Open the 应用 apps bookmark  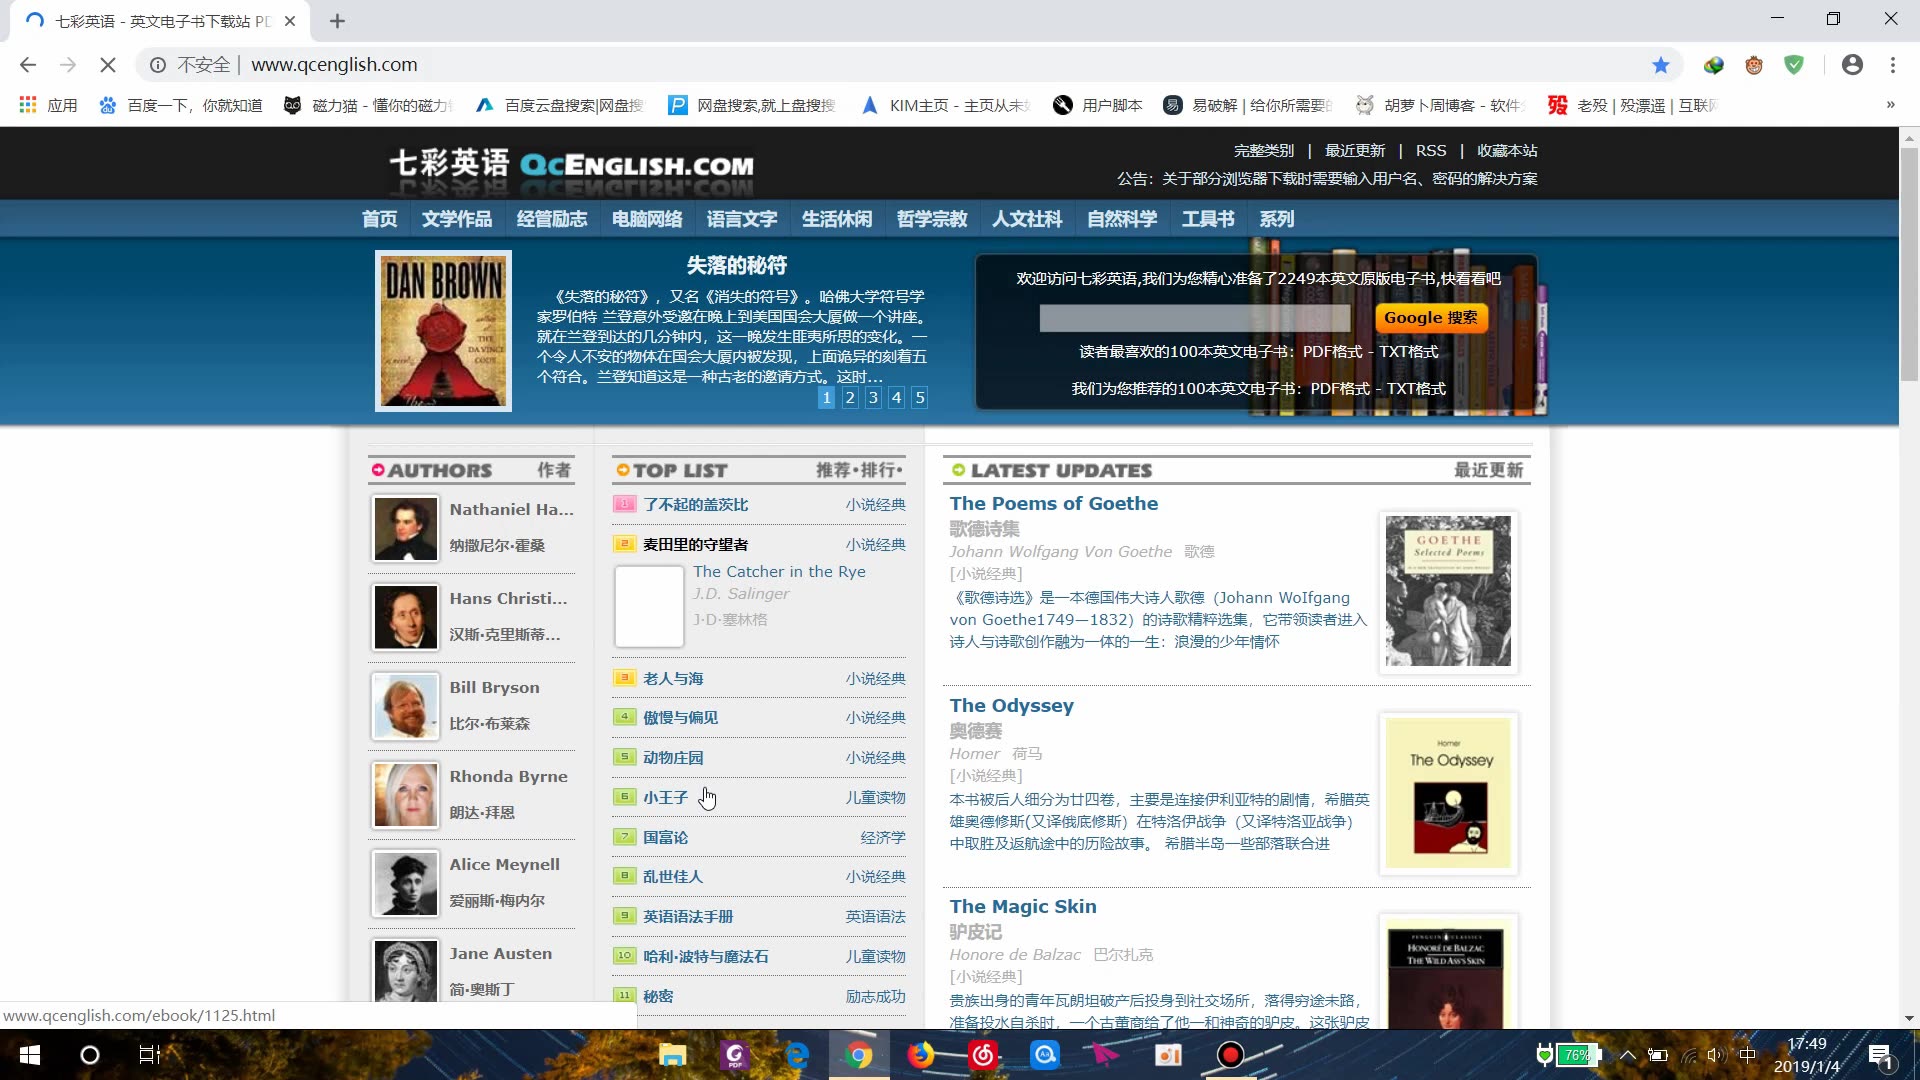(48, 105)
